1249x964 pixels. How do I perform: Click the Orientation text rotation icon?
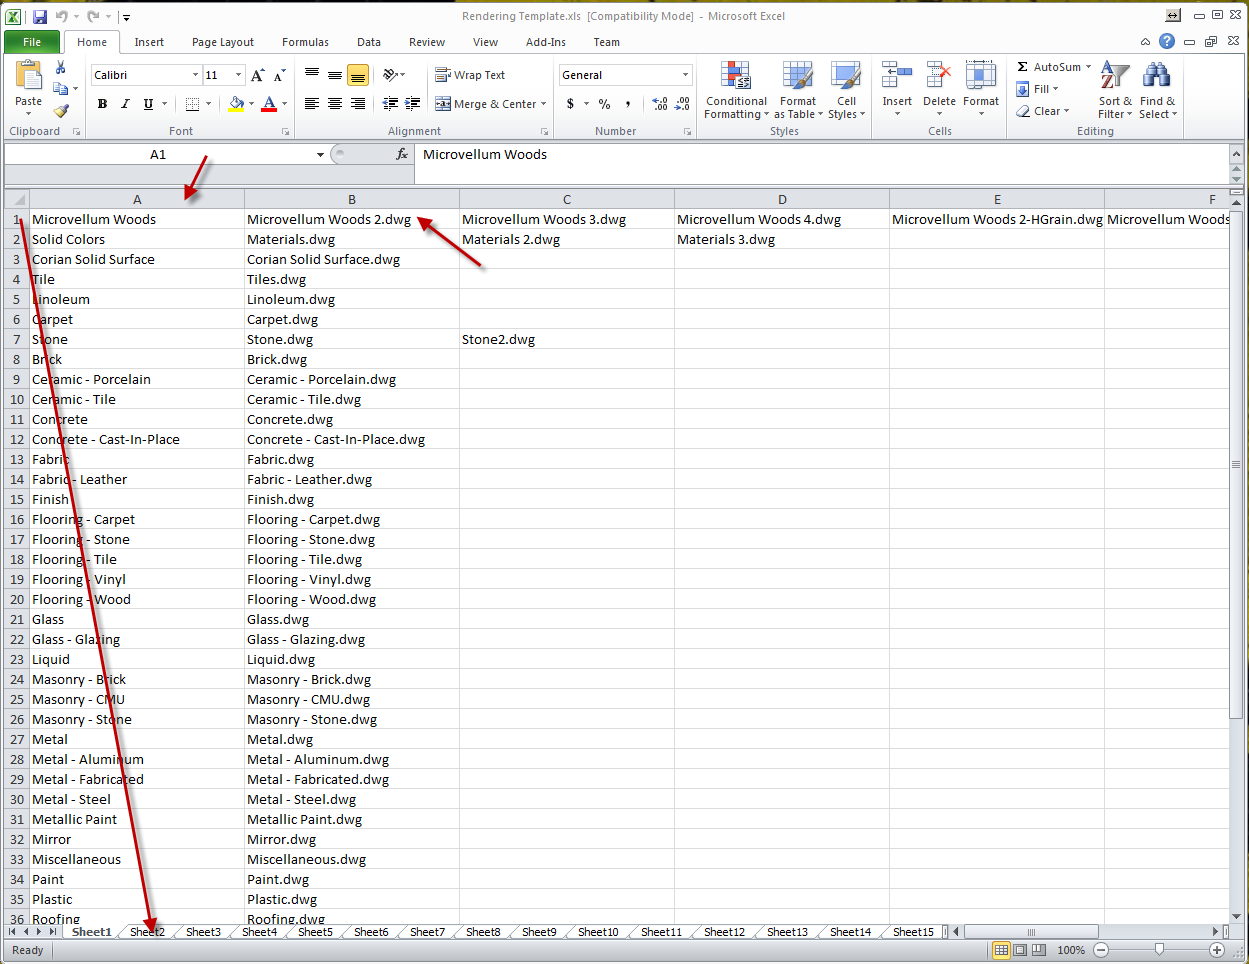point(391,75)
